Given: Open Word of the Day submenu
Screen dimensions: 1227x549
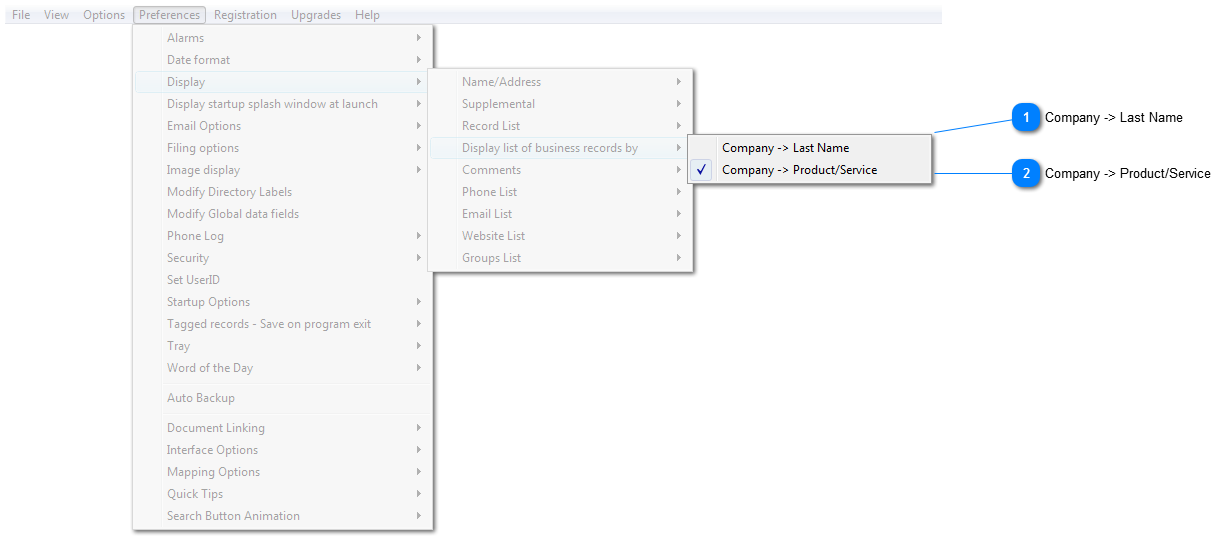Looking at the screenshot, I should pos(283,368).
